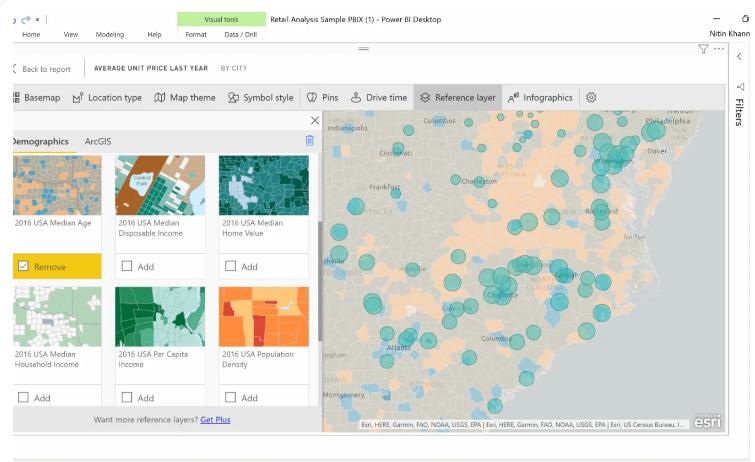Image resolution: width=755 pixels, height=462 pixels.
Task: Select 2016 USA Population Density thumbnail
Action: coord(264,317)
